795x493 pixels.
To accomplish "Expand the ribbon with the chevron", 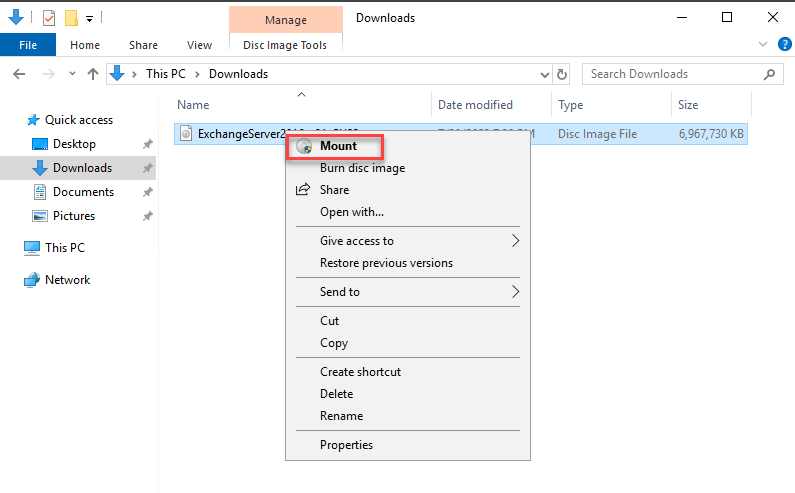I will (763, 44).
